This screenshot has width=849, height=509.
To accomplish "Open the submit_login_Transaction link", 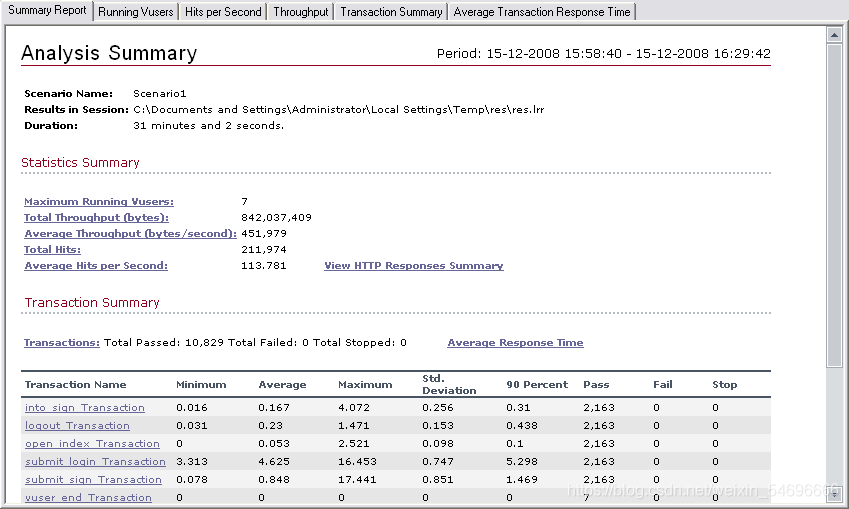I will pos(95,461).
